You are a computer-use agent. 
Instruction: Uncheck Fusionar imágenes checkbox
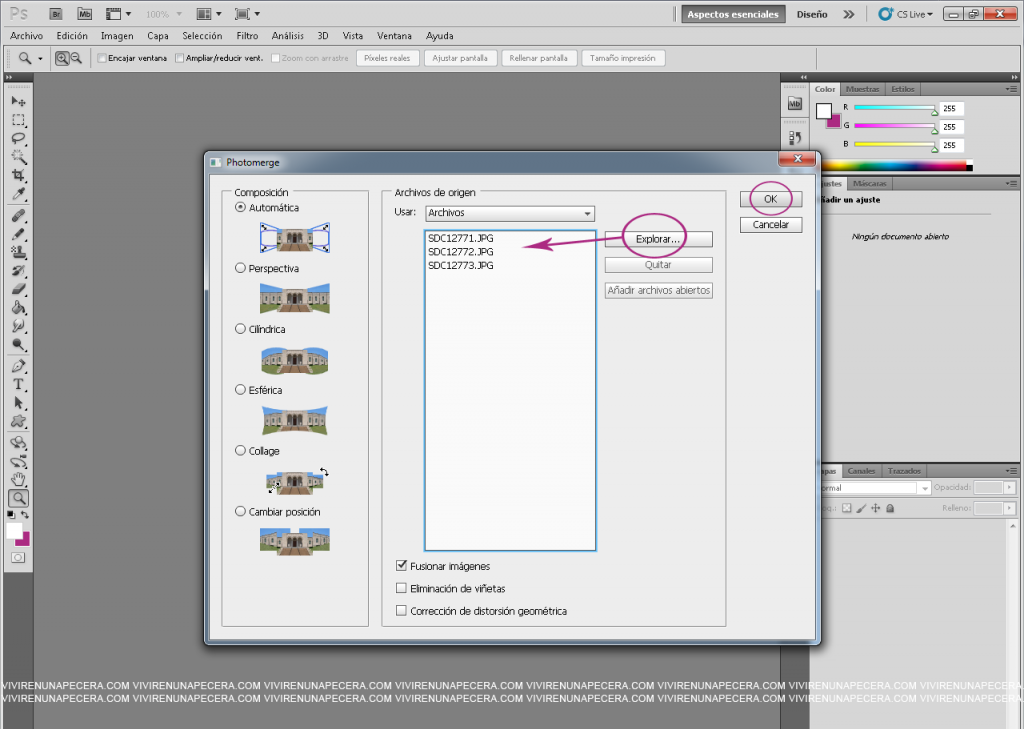pos(402,566)
